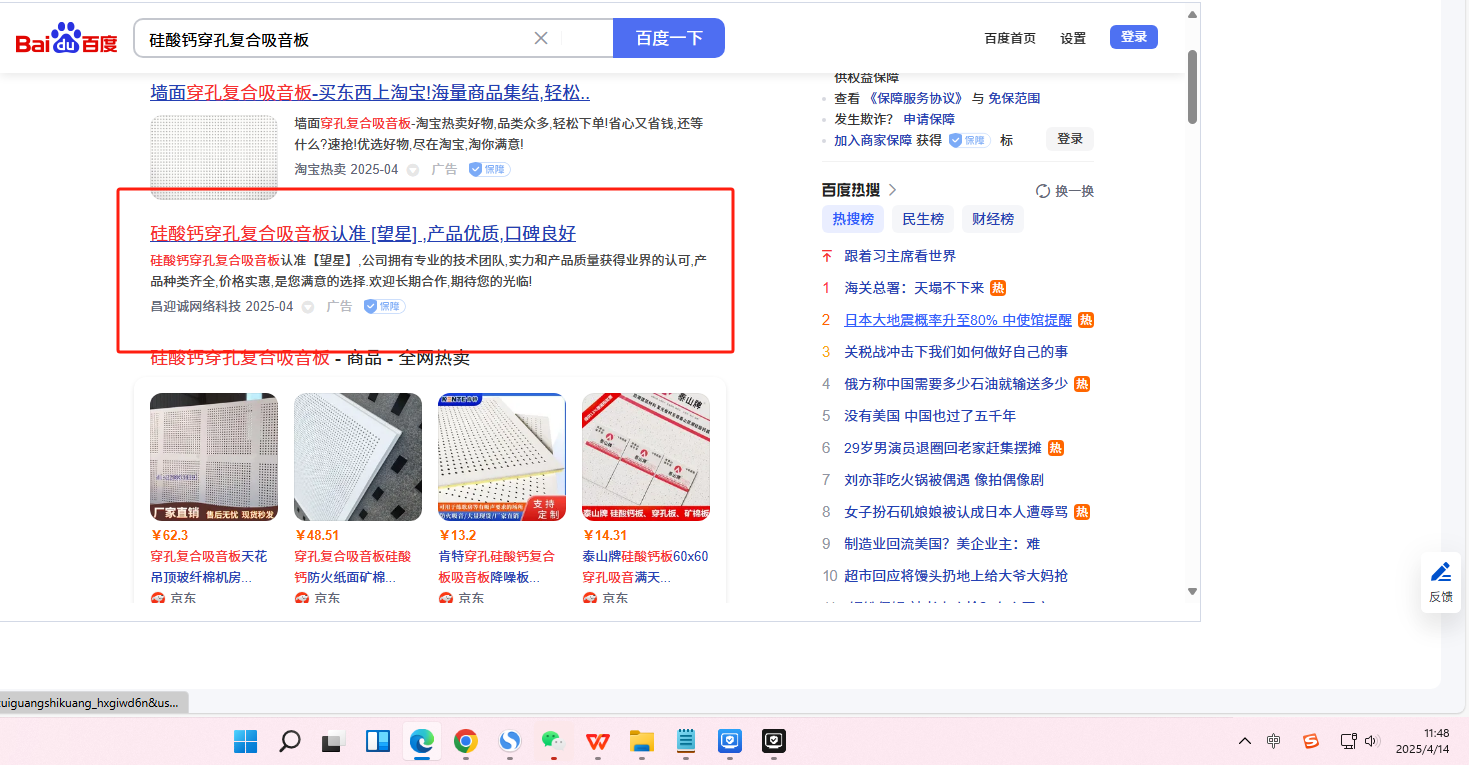Viewport: 1469px width, 765px height.
Task: Open the 《保障服务协议》 link
Action: click(916, 98)
